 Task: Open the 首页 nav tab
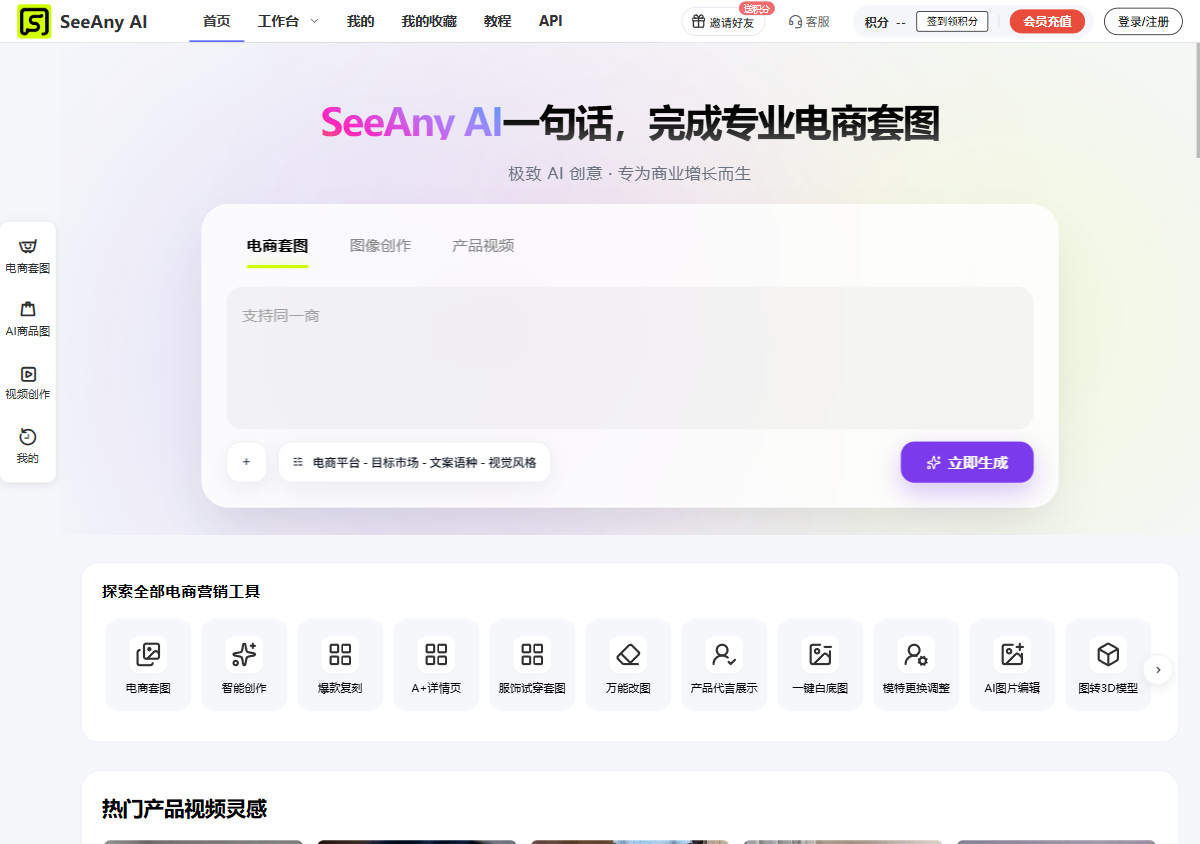coord(216,21)
